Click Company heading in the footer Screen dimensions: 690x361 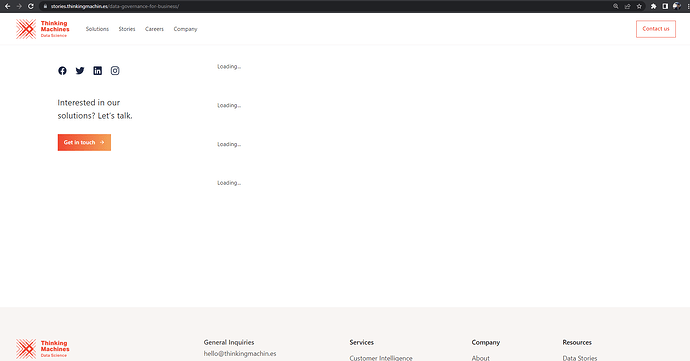point(486,342)
